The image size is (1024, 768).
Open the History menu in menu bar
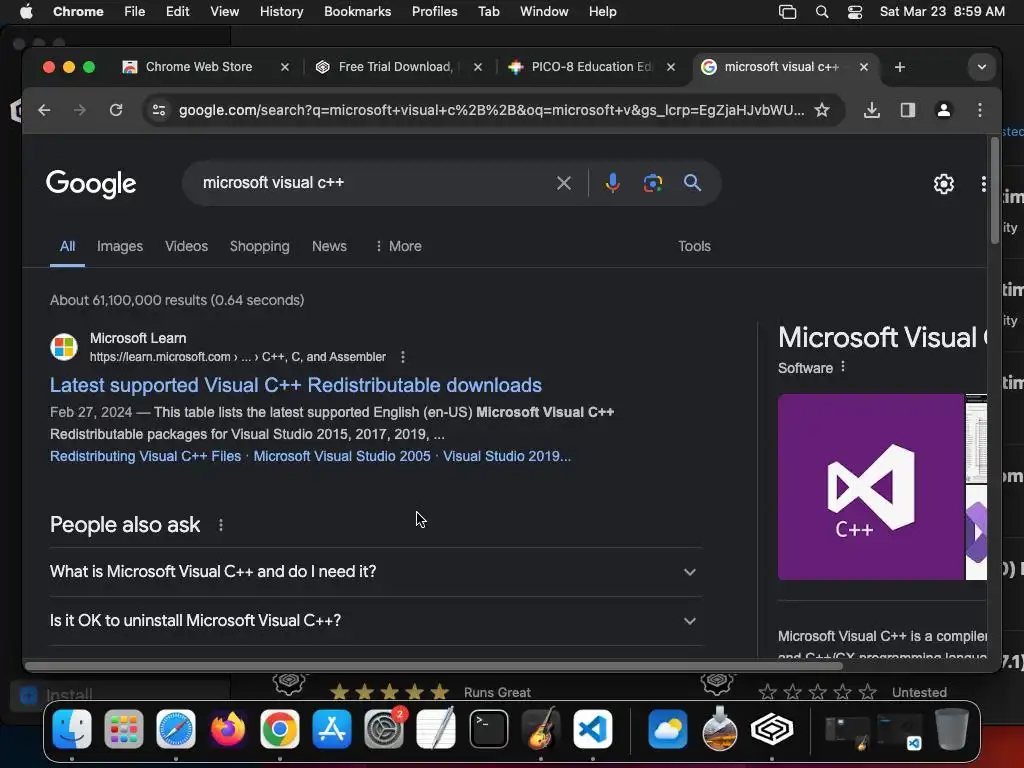click(x=281, y=12)
